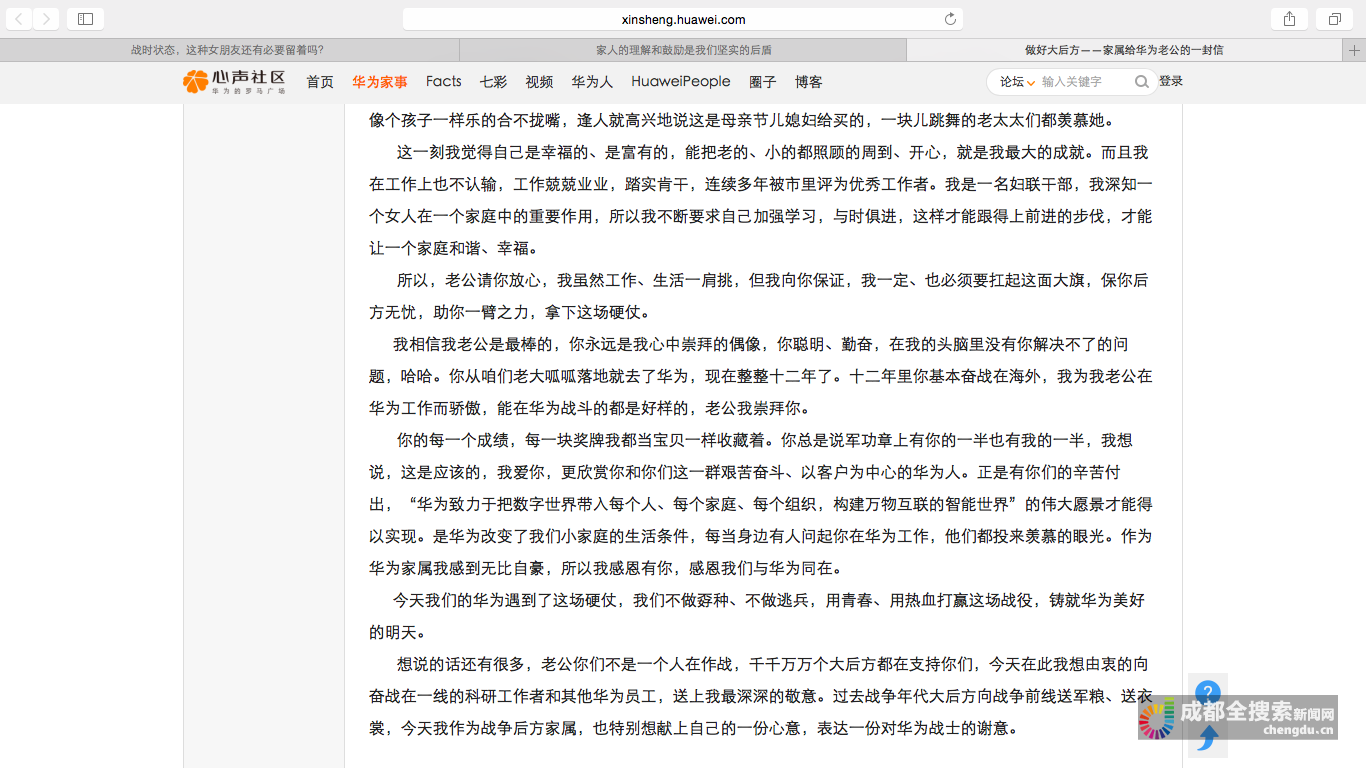
Task: Open 首页 in the site navigation
Action: (x=320, y=82)
